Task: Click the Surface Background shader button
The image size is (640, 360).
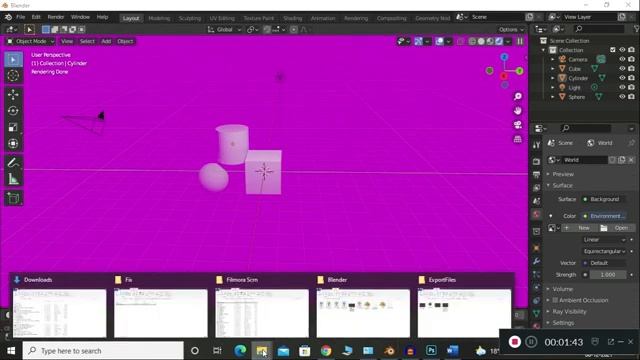Action: point(604,199)
